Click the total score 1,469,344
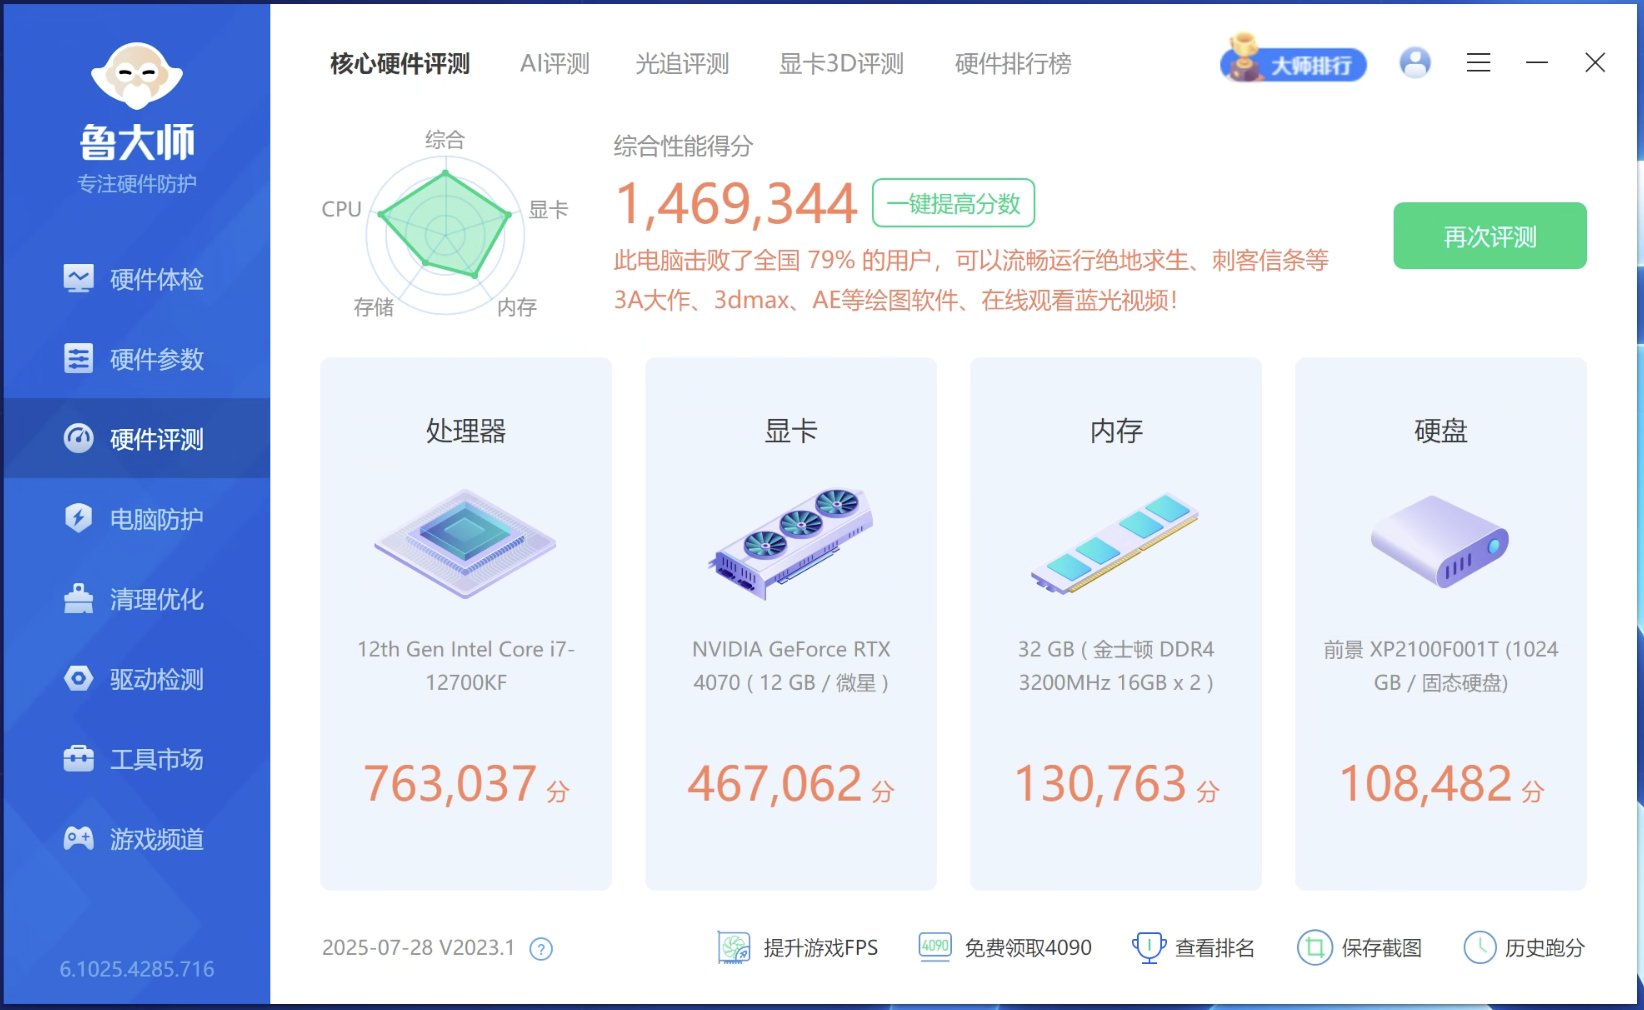The image size is (1644, 1010). (736, 204)
